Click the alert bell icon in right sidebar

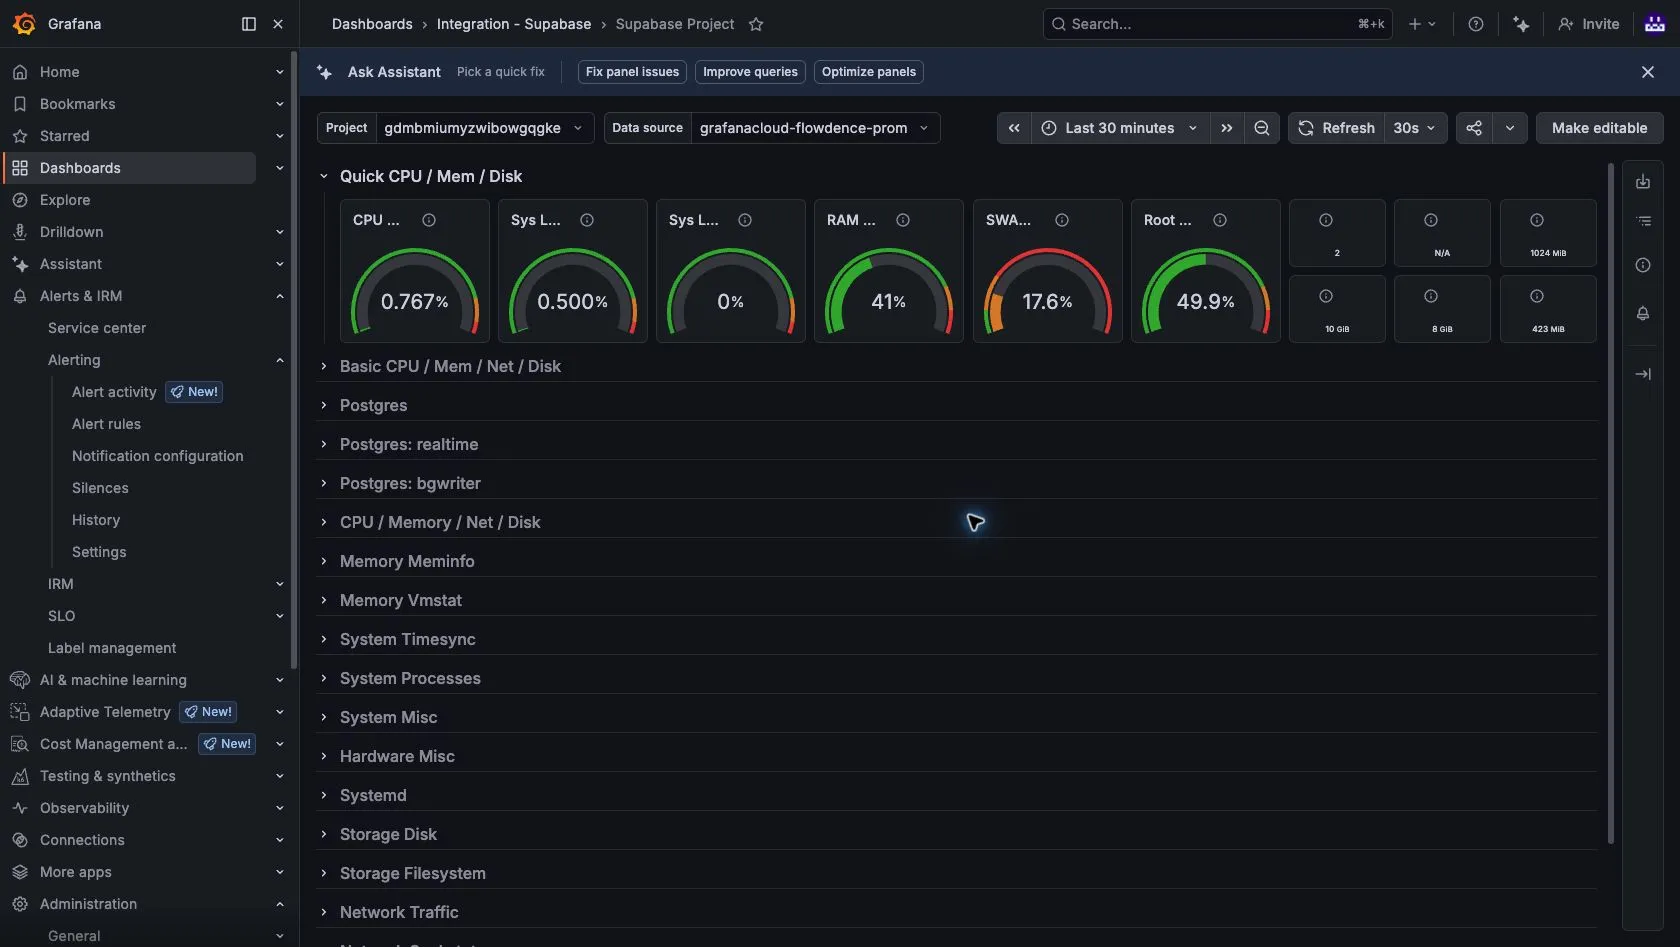(1643, 314)
